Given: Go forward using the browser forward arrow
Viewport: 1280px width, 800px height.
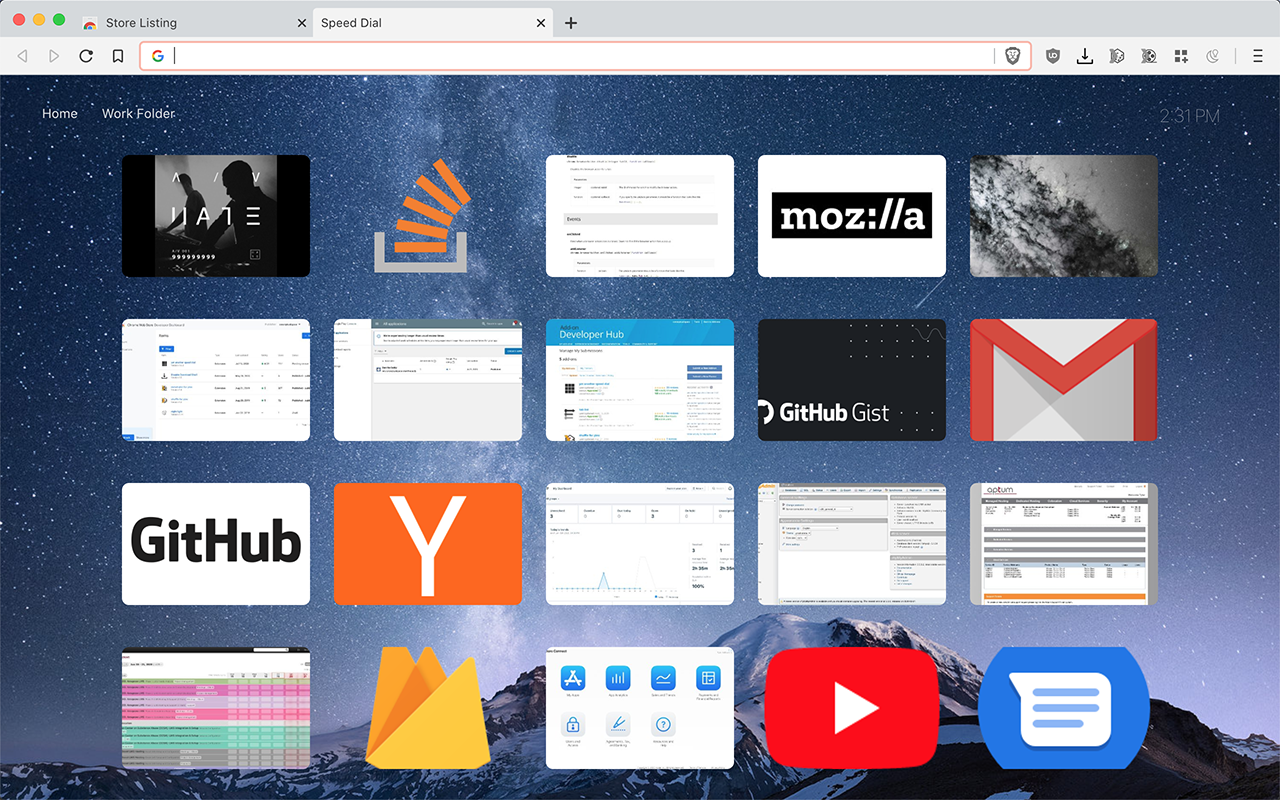Looking at the screenshot, I should coord(54,56).
